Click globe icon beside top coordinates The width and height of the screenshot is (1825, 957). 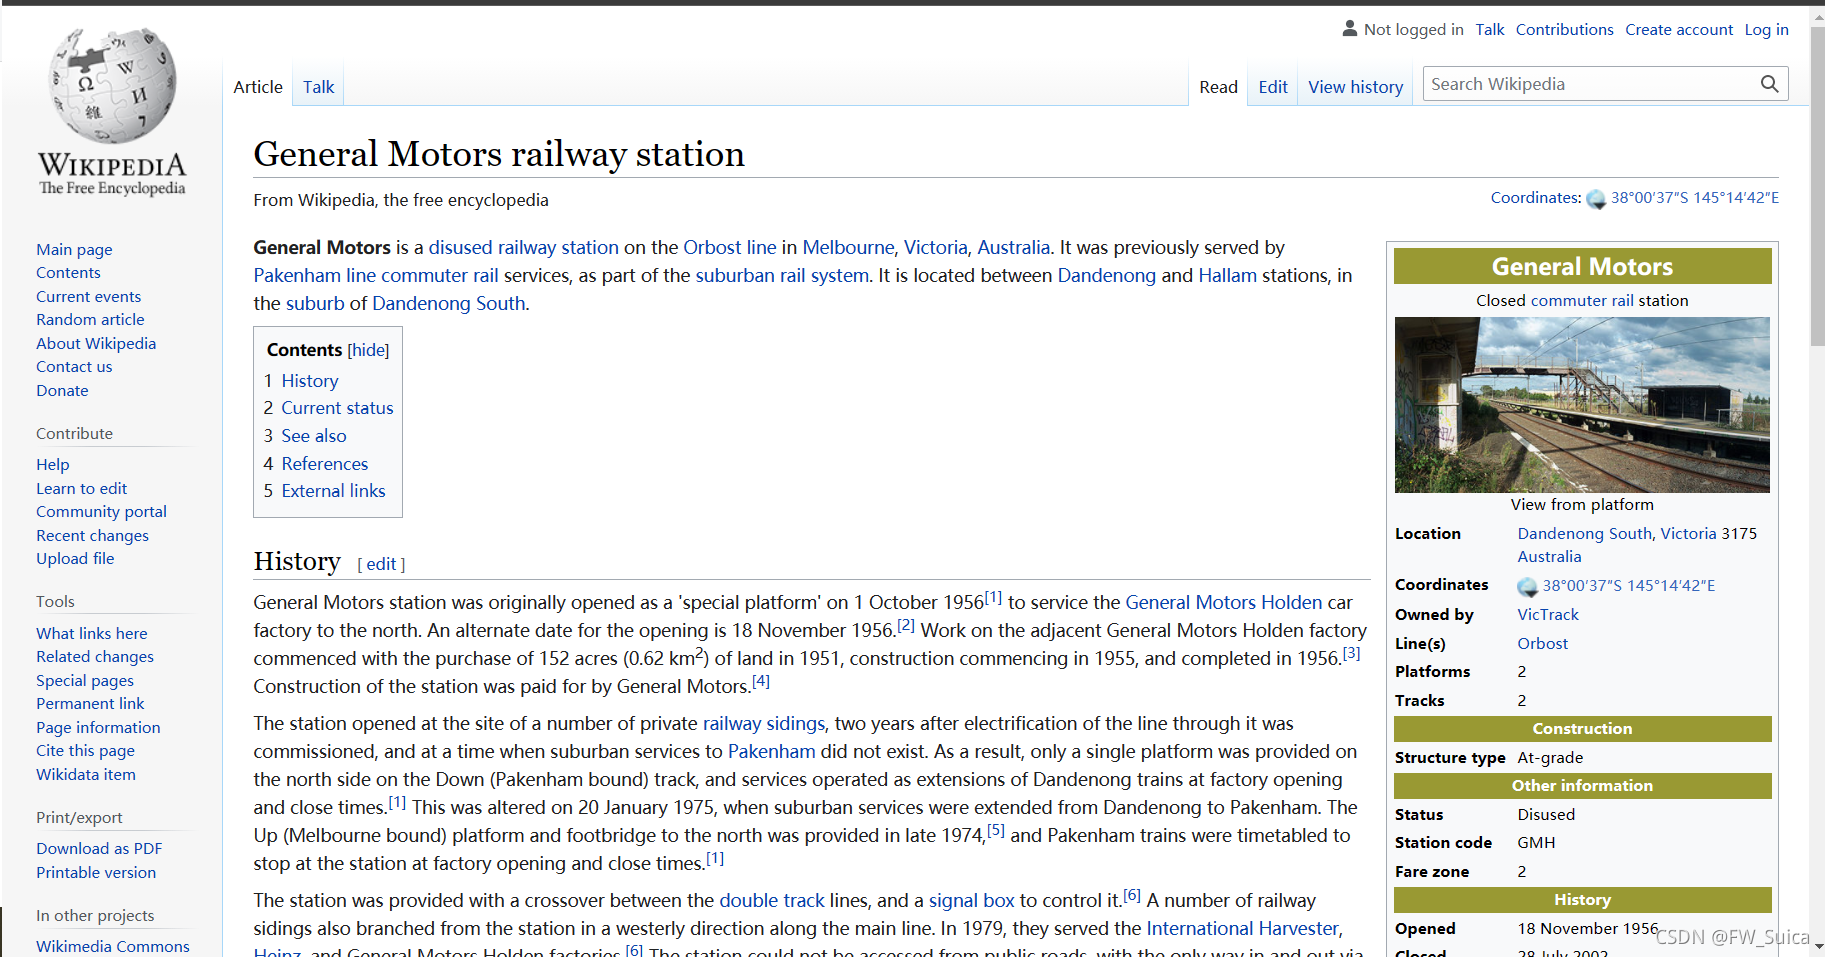[1596, 198]
